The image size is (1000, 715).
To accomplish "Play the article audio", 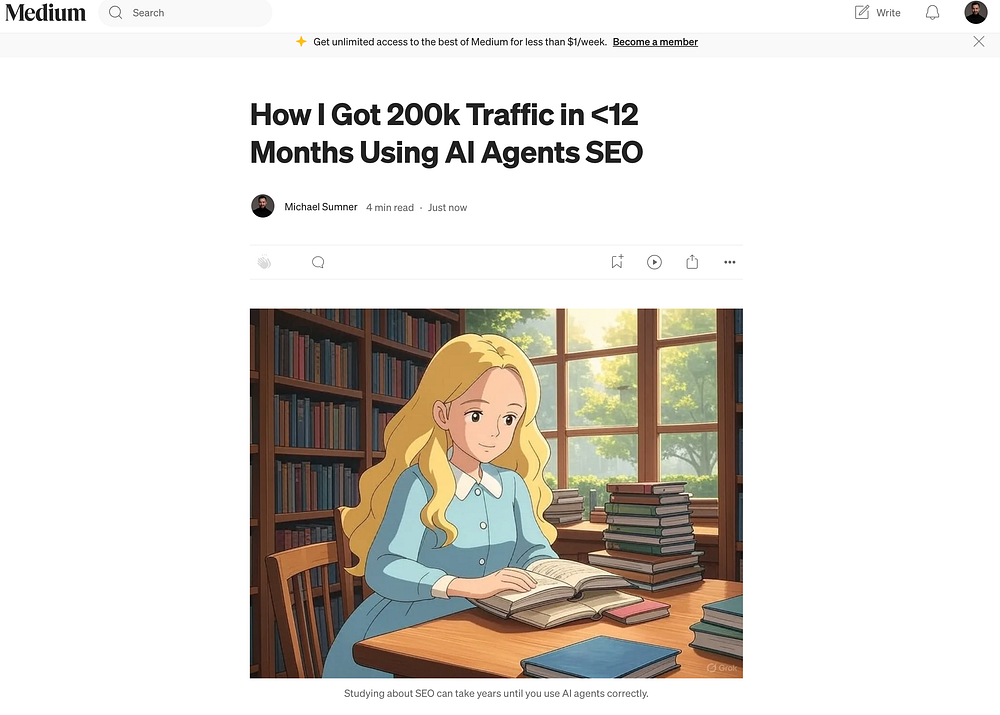I will point(654,262).
